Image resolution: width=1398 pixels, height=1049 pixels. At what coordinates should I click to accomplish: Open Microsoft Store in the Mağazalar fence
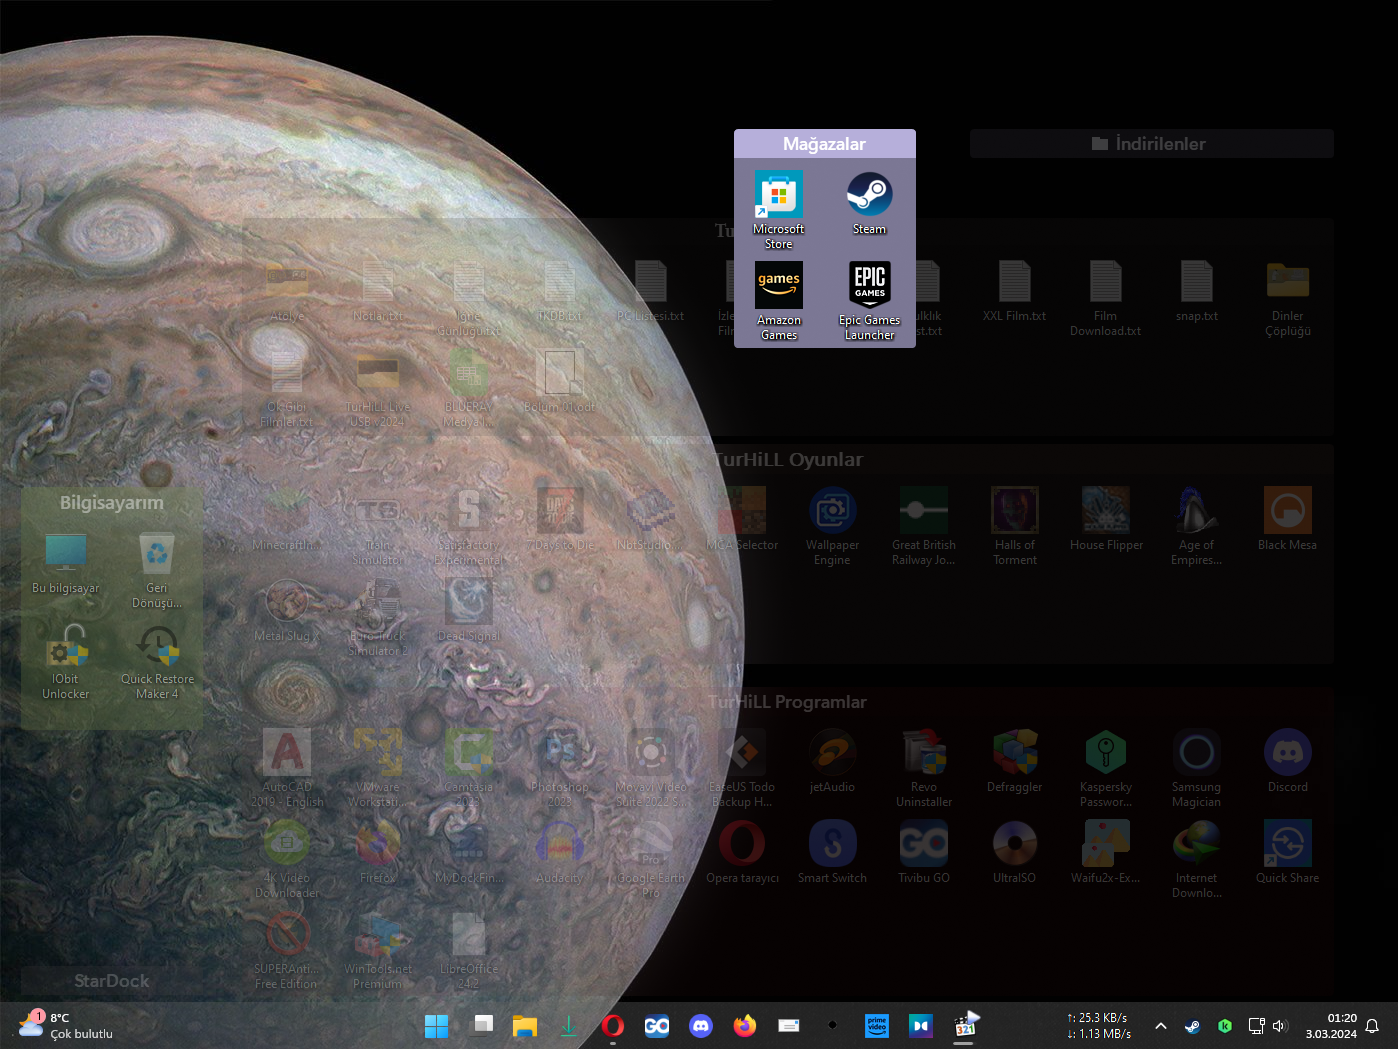click(x=778, y=209)
